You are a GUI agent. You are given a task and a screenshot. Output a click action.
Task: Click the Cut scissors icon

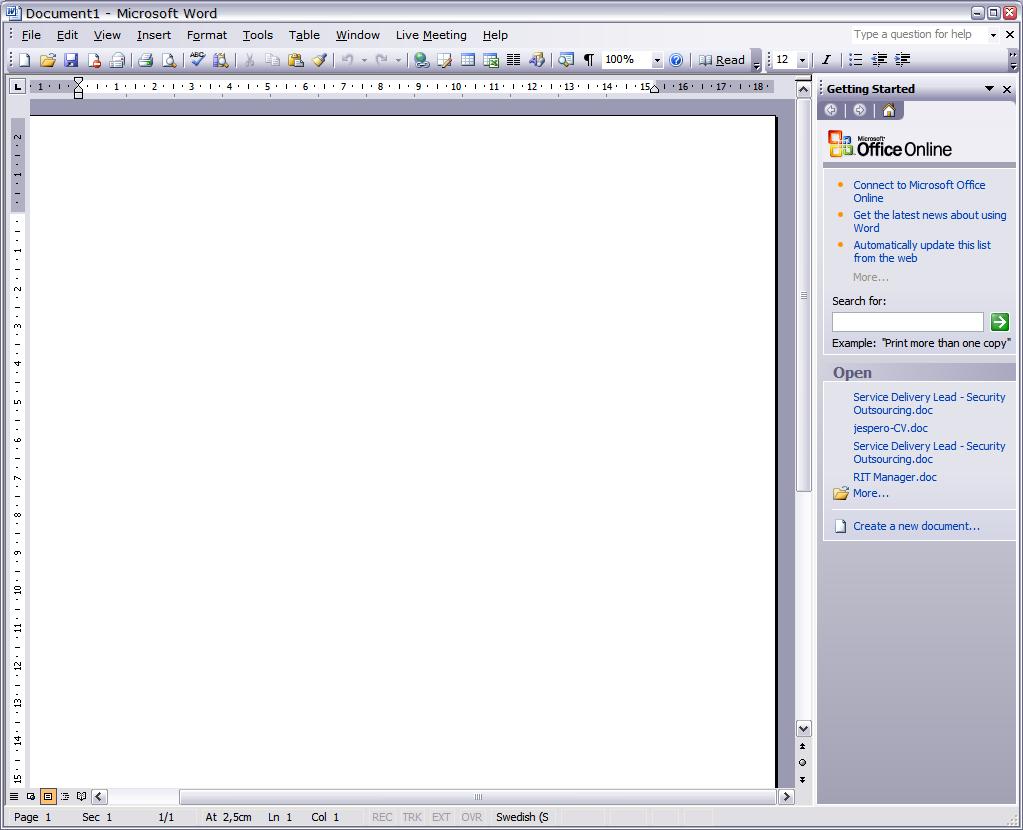pyautogui.click(x=249, y=60)
